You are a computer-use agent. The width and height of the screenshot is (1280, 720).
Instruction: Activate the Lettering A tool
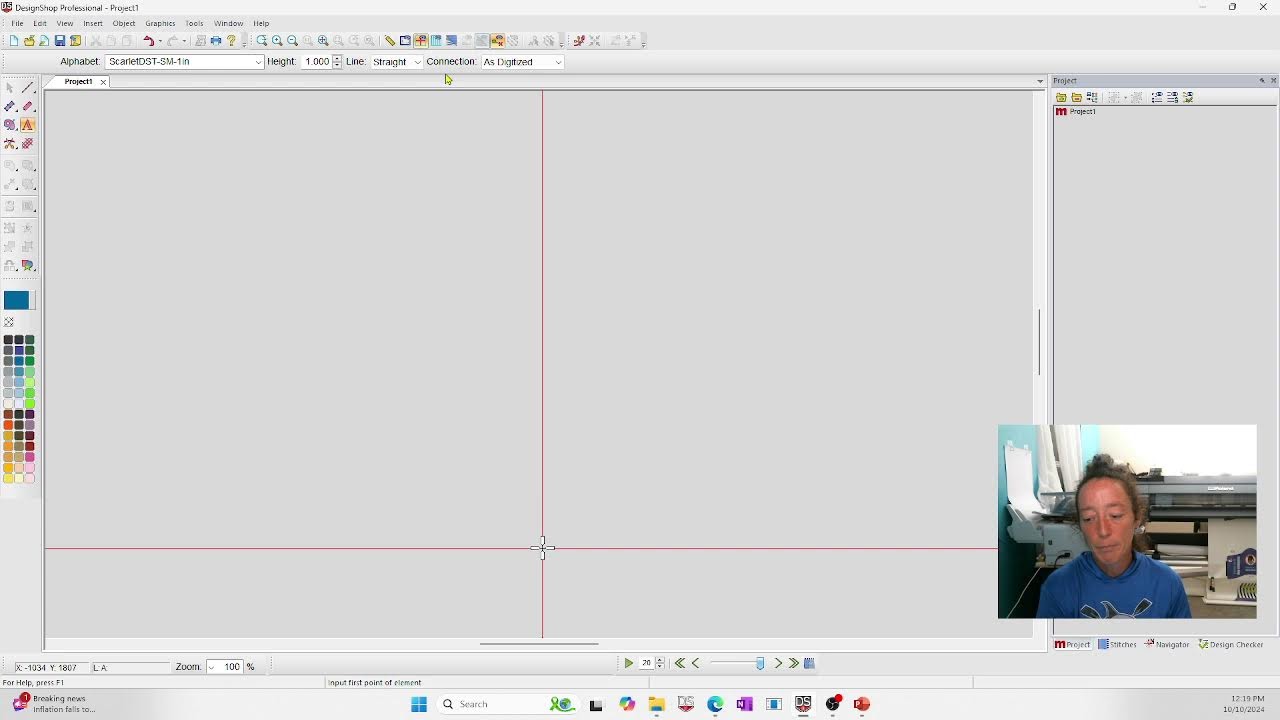click(27, 125)
